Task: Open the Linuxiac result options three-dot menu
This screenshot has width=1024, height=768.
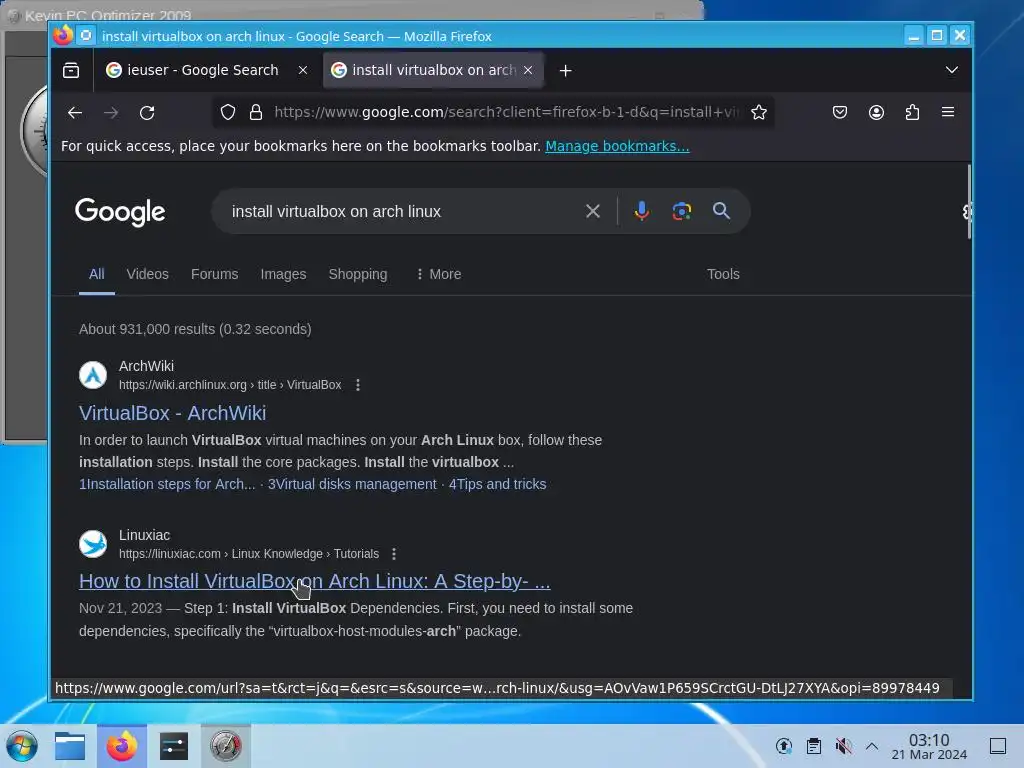Action: [x=394, y=554]
